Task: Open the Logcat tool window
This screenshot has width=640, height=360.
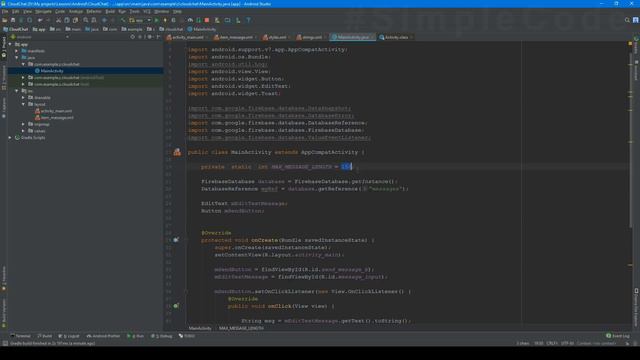Action: (69, 336)
